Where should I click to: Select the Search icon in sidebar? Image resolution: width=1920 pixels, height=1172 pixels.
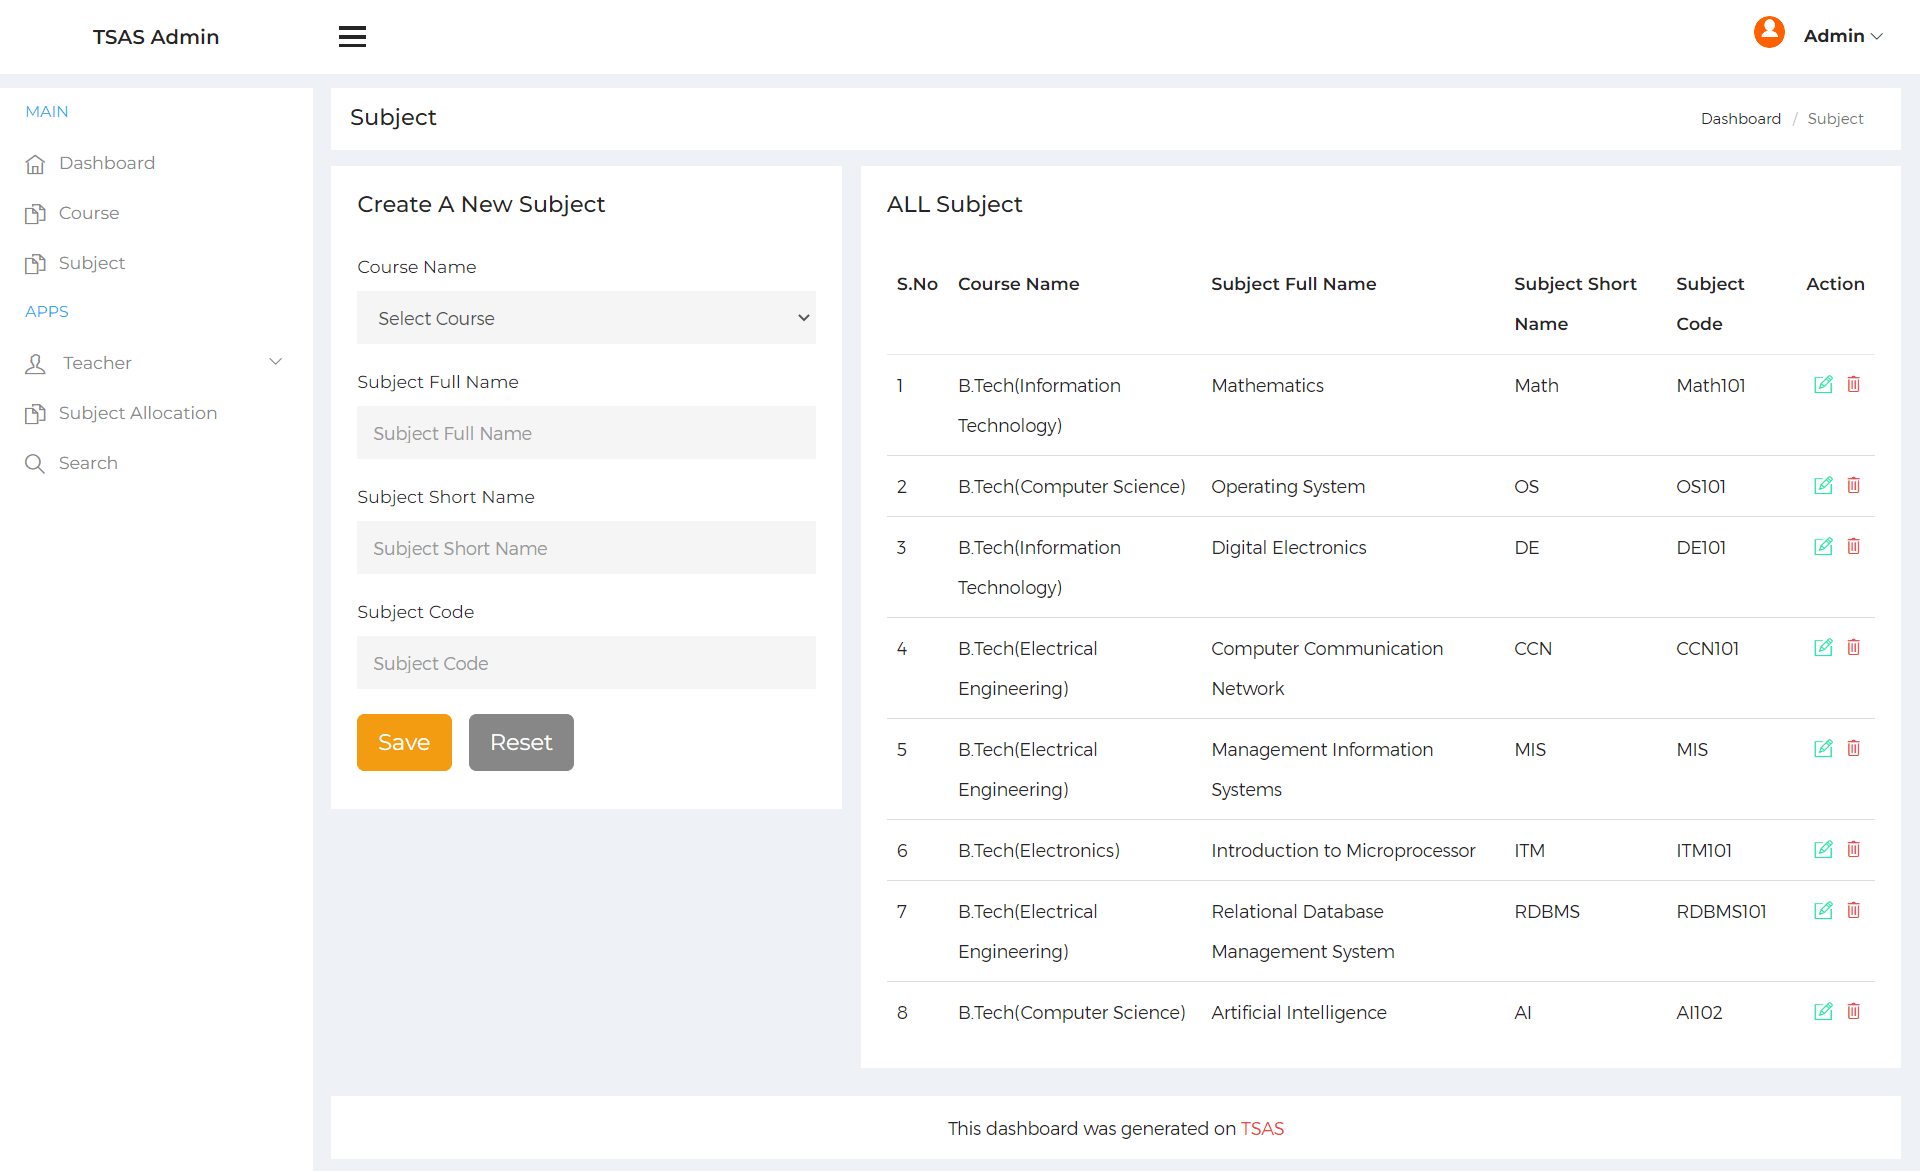pyautogui.click(x=36, y=463)
